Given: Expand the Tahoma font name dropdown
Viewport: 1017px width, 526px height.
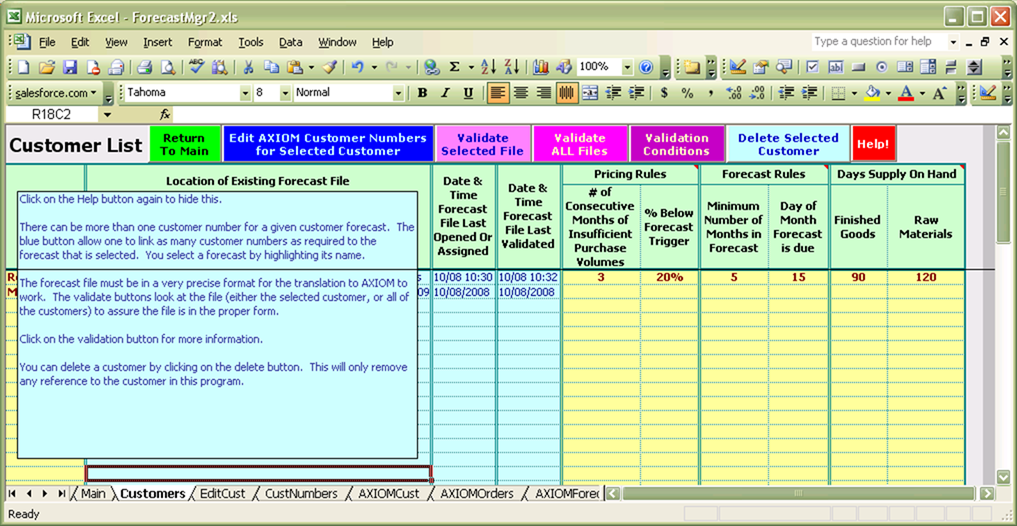Looking at the screenshot, I should pos(245,93).
